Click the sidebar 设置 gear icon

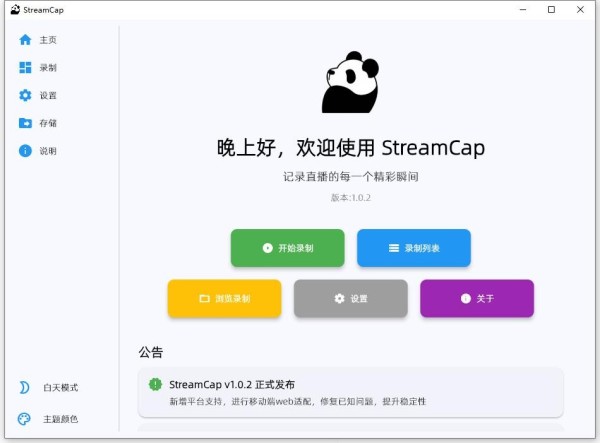pos(25,95)
